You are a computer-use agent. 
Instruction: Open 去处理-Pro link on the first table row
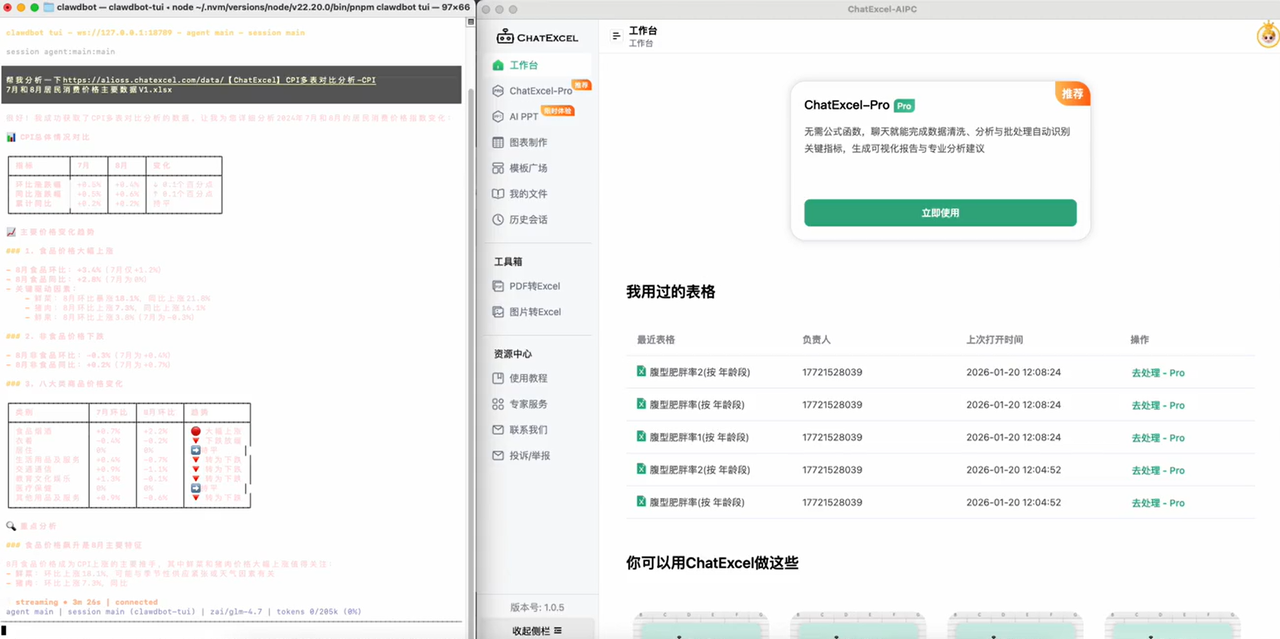coord(1158,371)
